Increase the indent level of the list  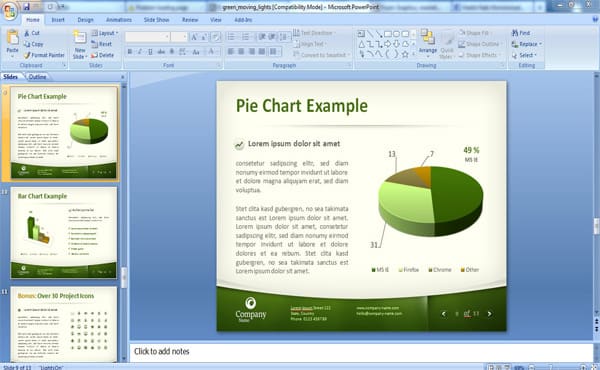[272, 37]
